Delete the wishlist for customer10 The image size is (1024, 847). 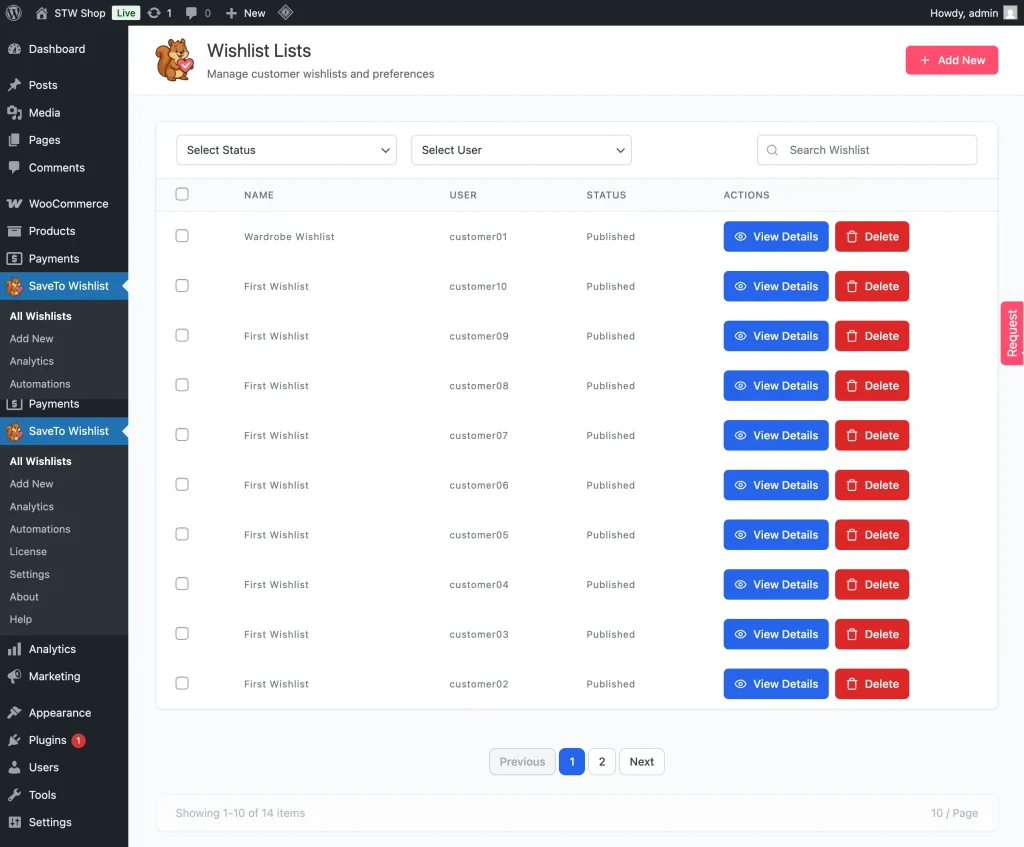[871, 286]
